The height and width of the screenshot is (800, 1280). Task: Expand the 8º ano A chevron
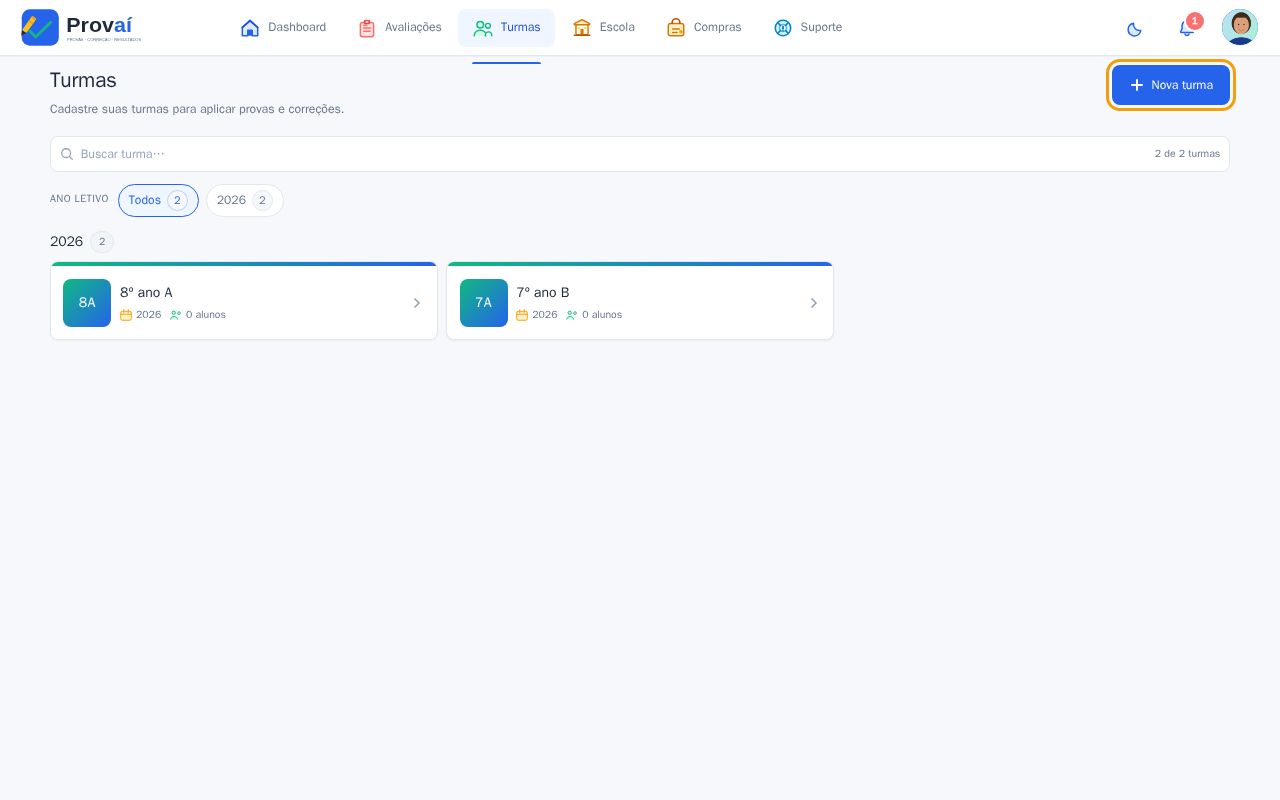coord(417,303)
